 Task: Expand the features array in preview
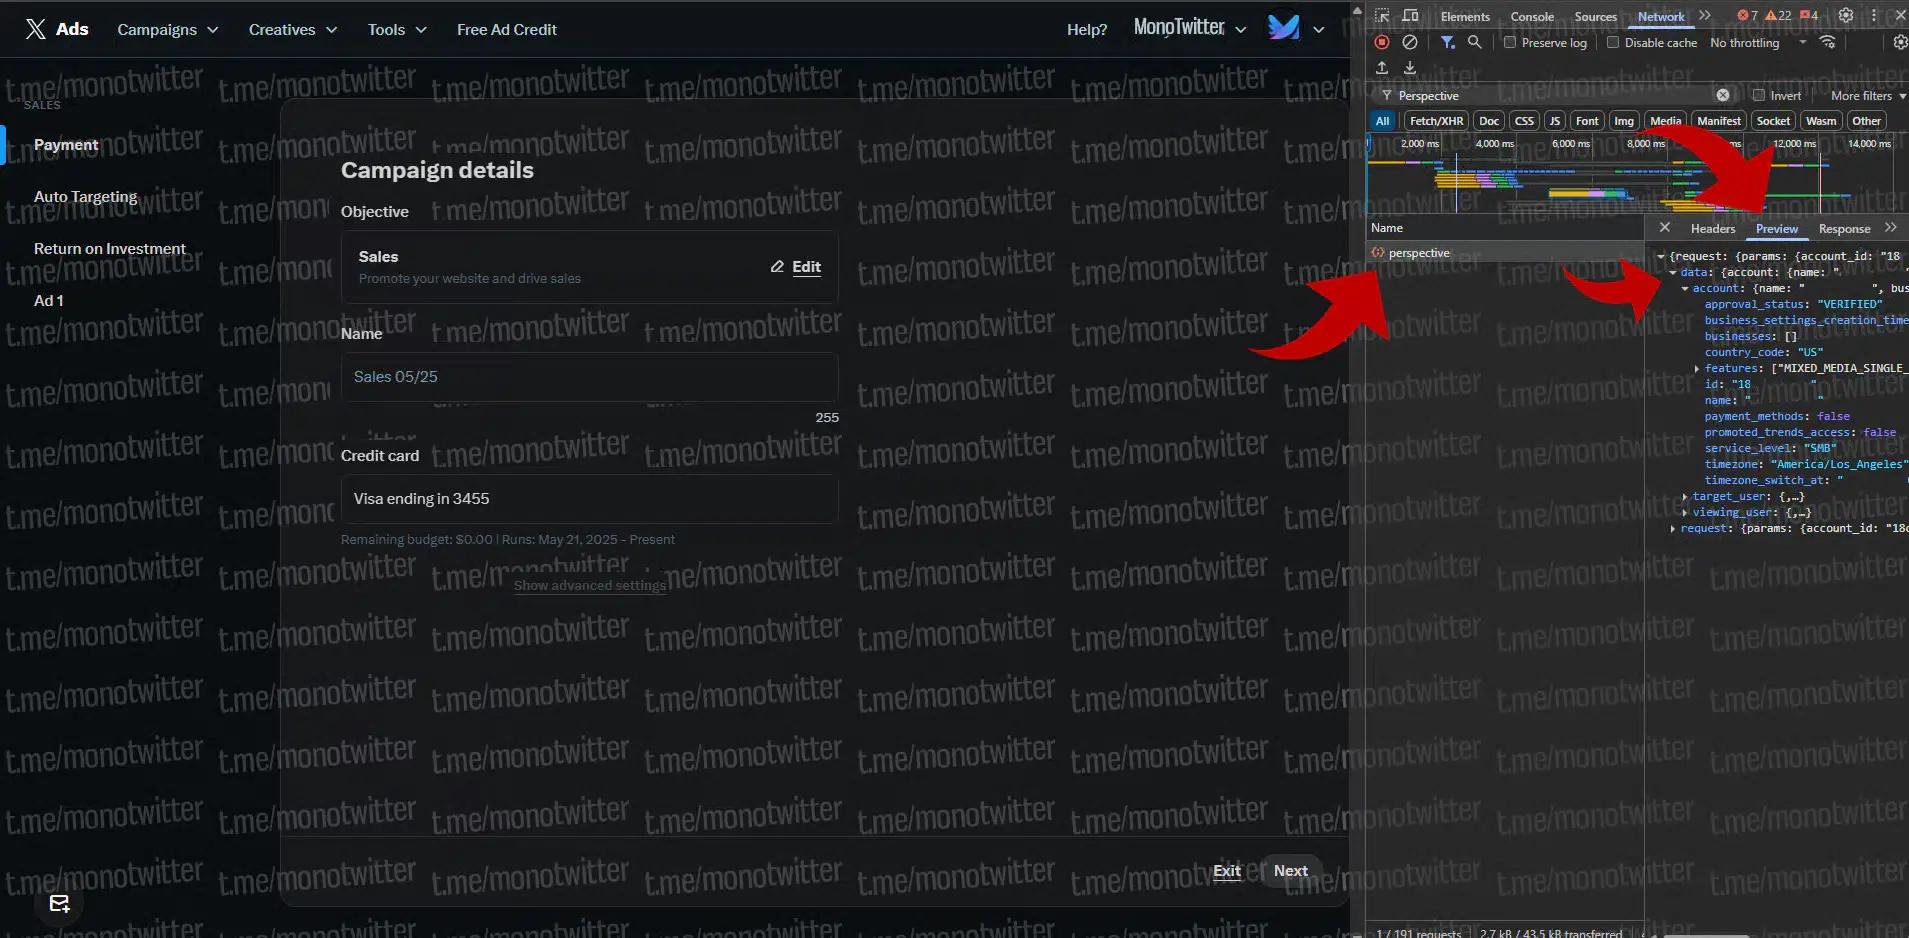(x=1697, y=368)
